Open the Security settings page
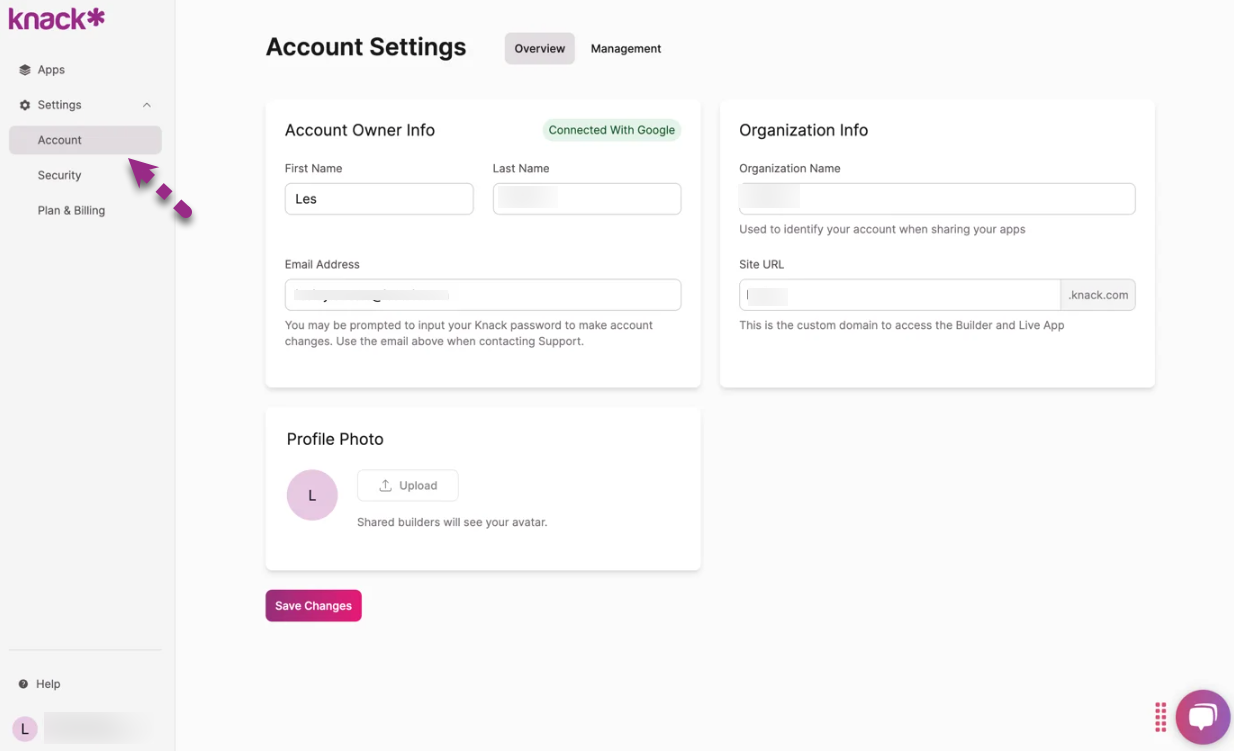The width and height of the screenshot is (1234, 754). 59,175
